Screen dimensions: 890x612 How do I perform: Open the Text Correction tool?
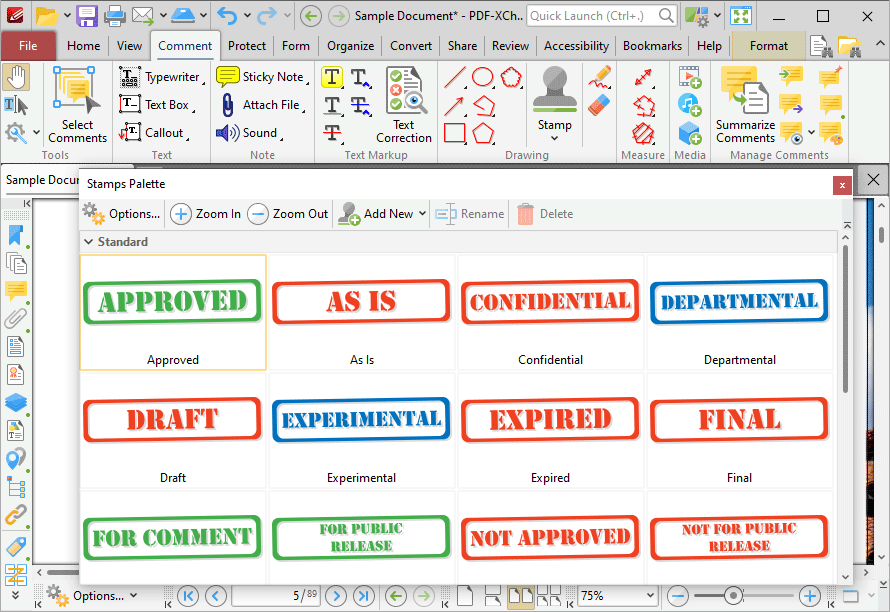(404, 105)
